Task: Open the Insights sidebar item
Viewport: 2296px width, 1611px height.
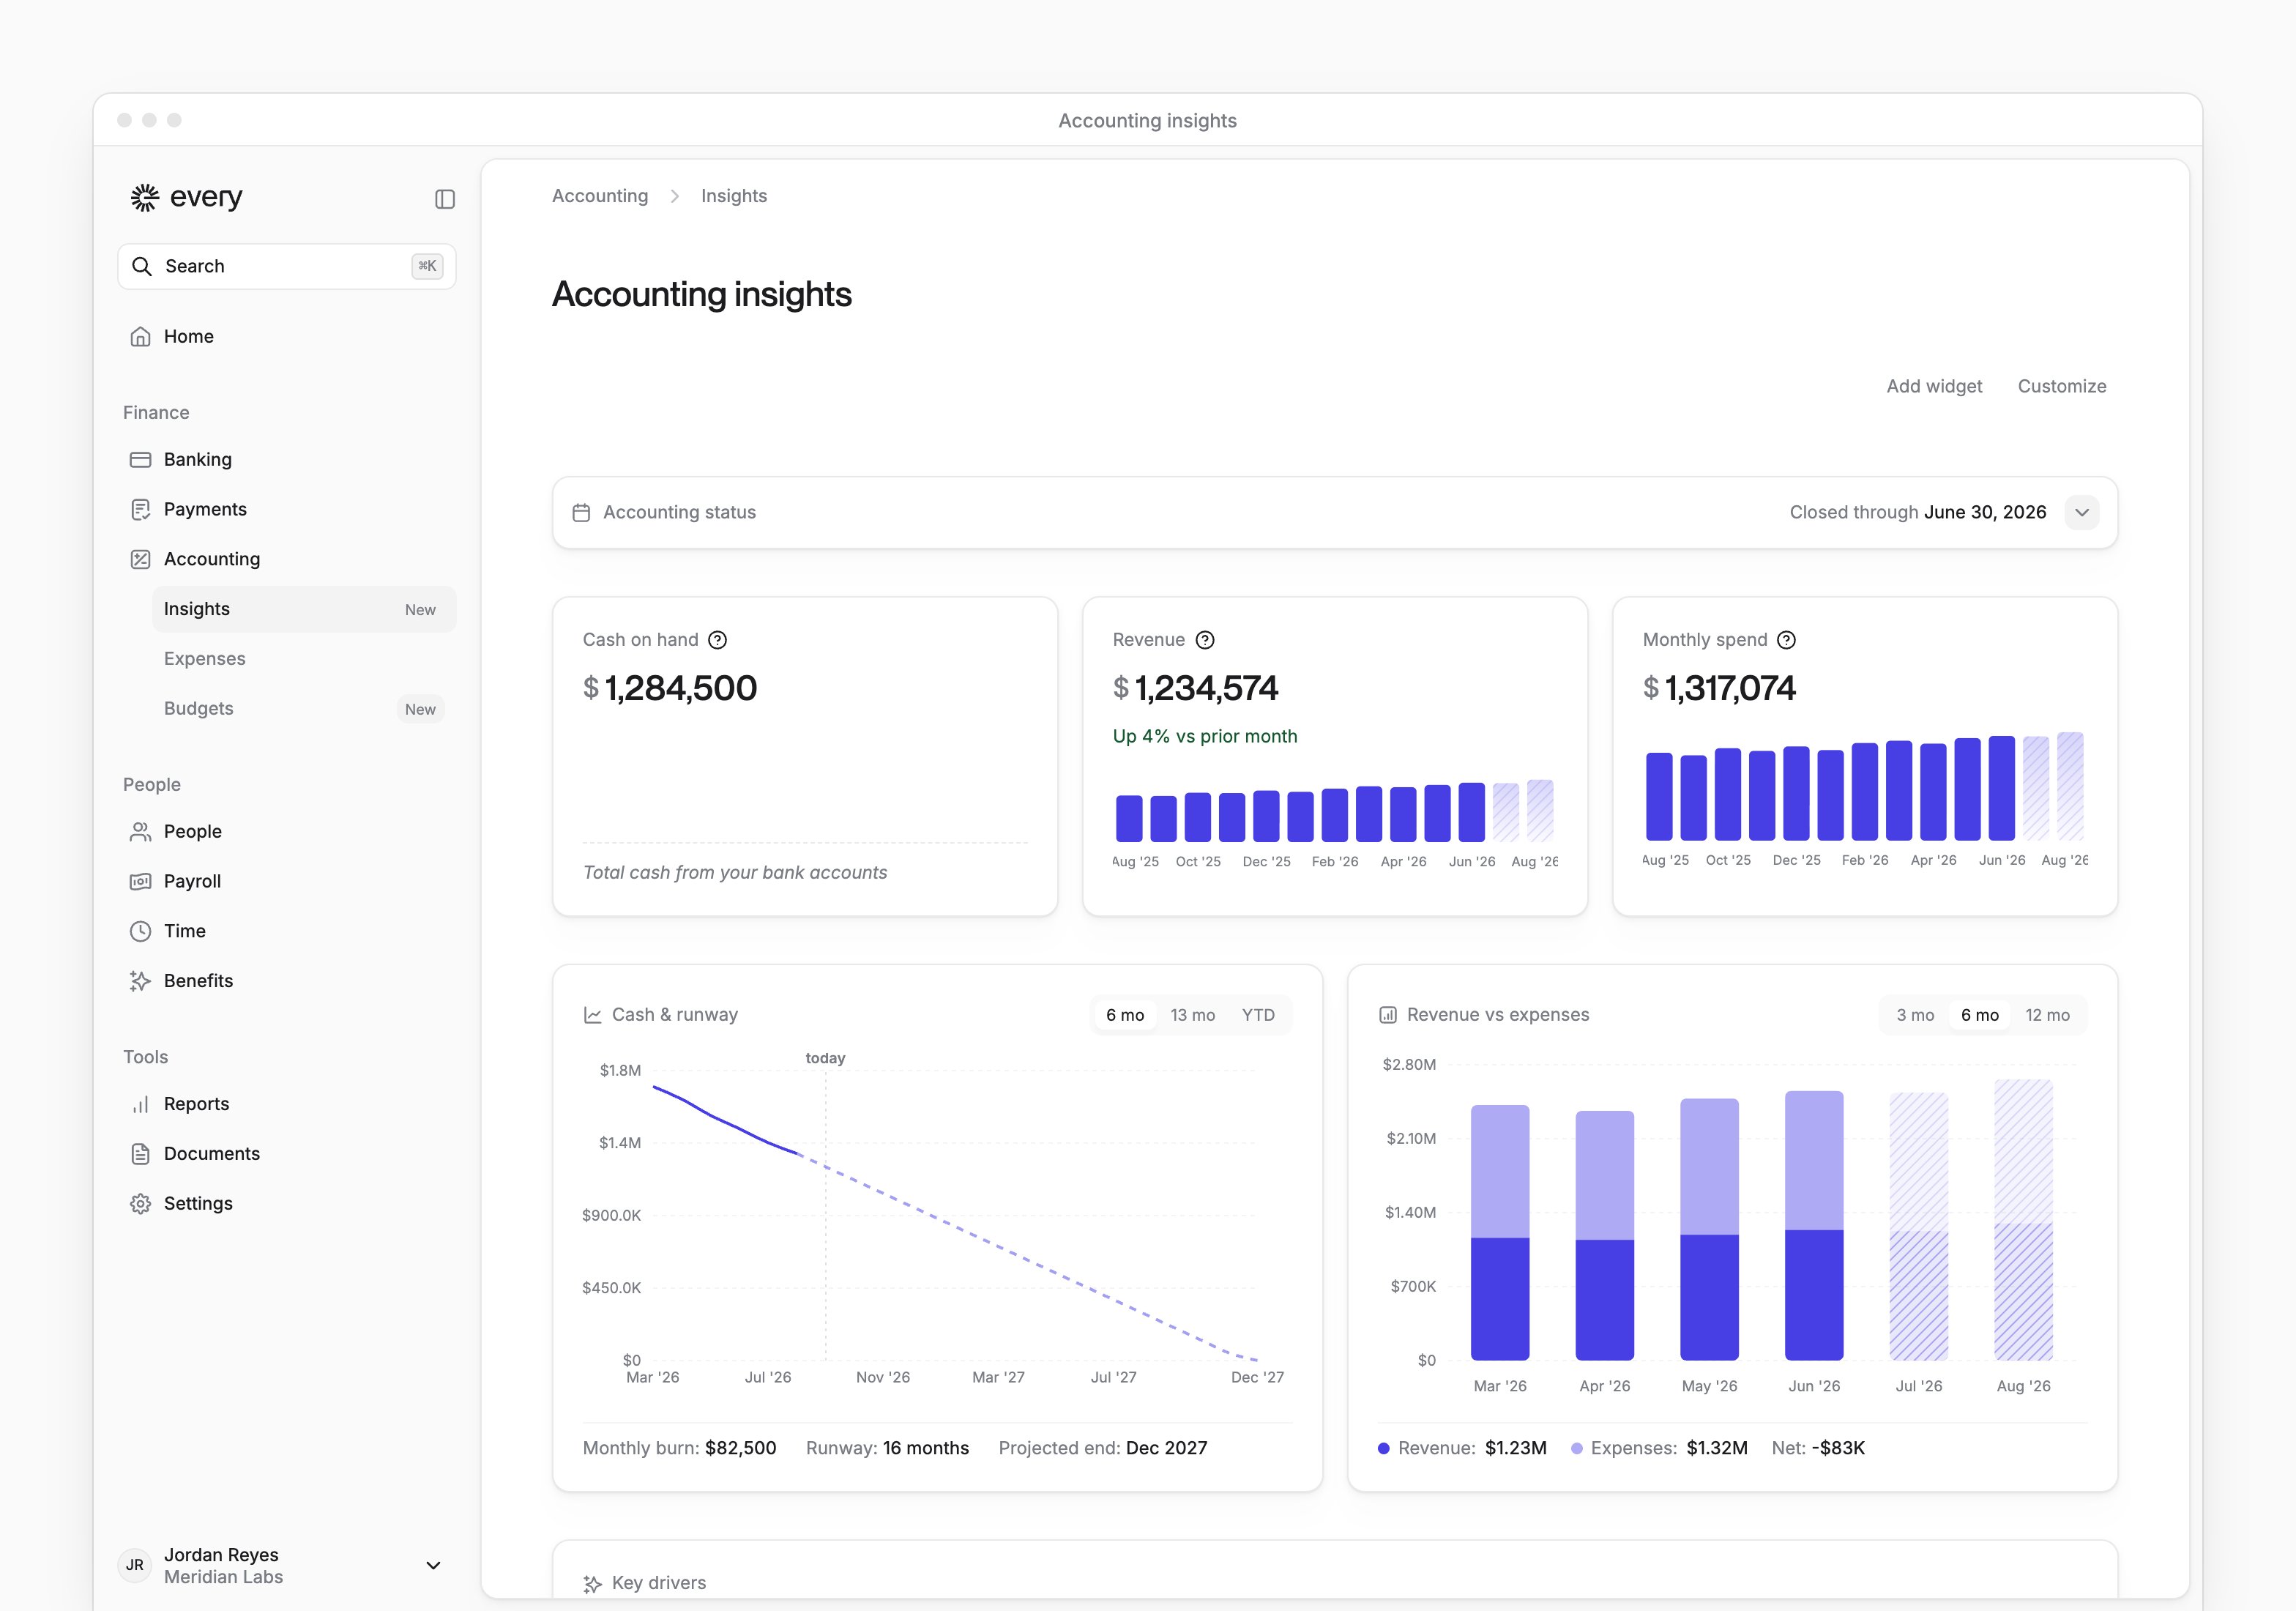Action: click(x=304, y=609)
